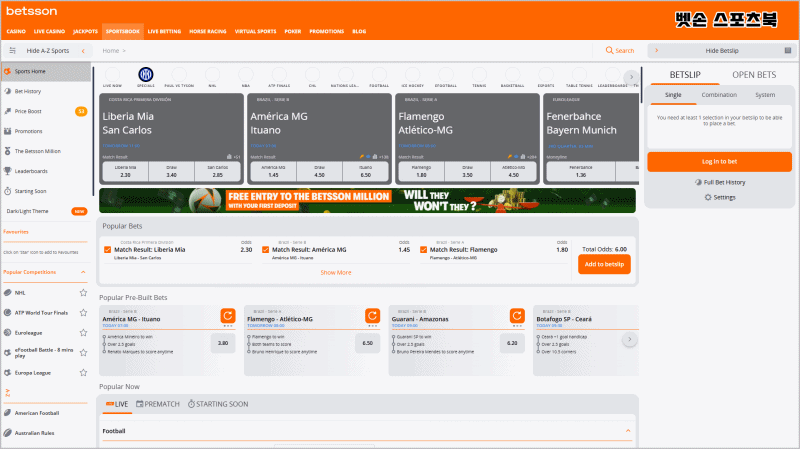The image size is (800, 449).
Task: Click the Add to betslip button
Action: pyautogui.click(x=604, y=264)
